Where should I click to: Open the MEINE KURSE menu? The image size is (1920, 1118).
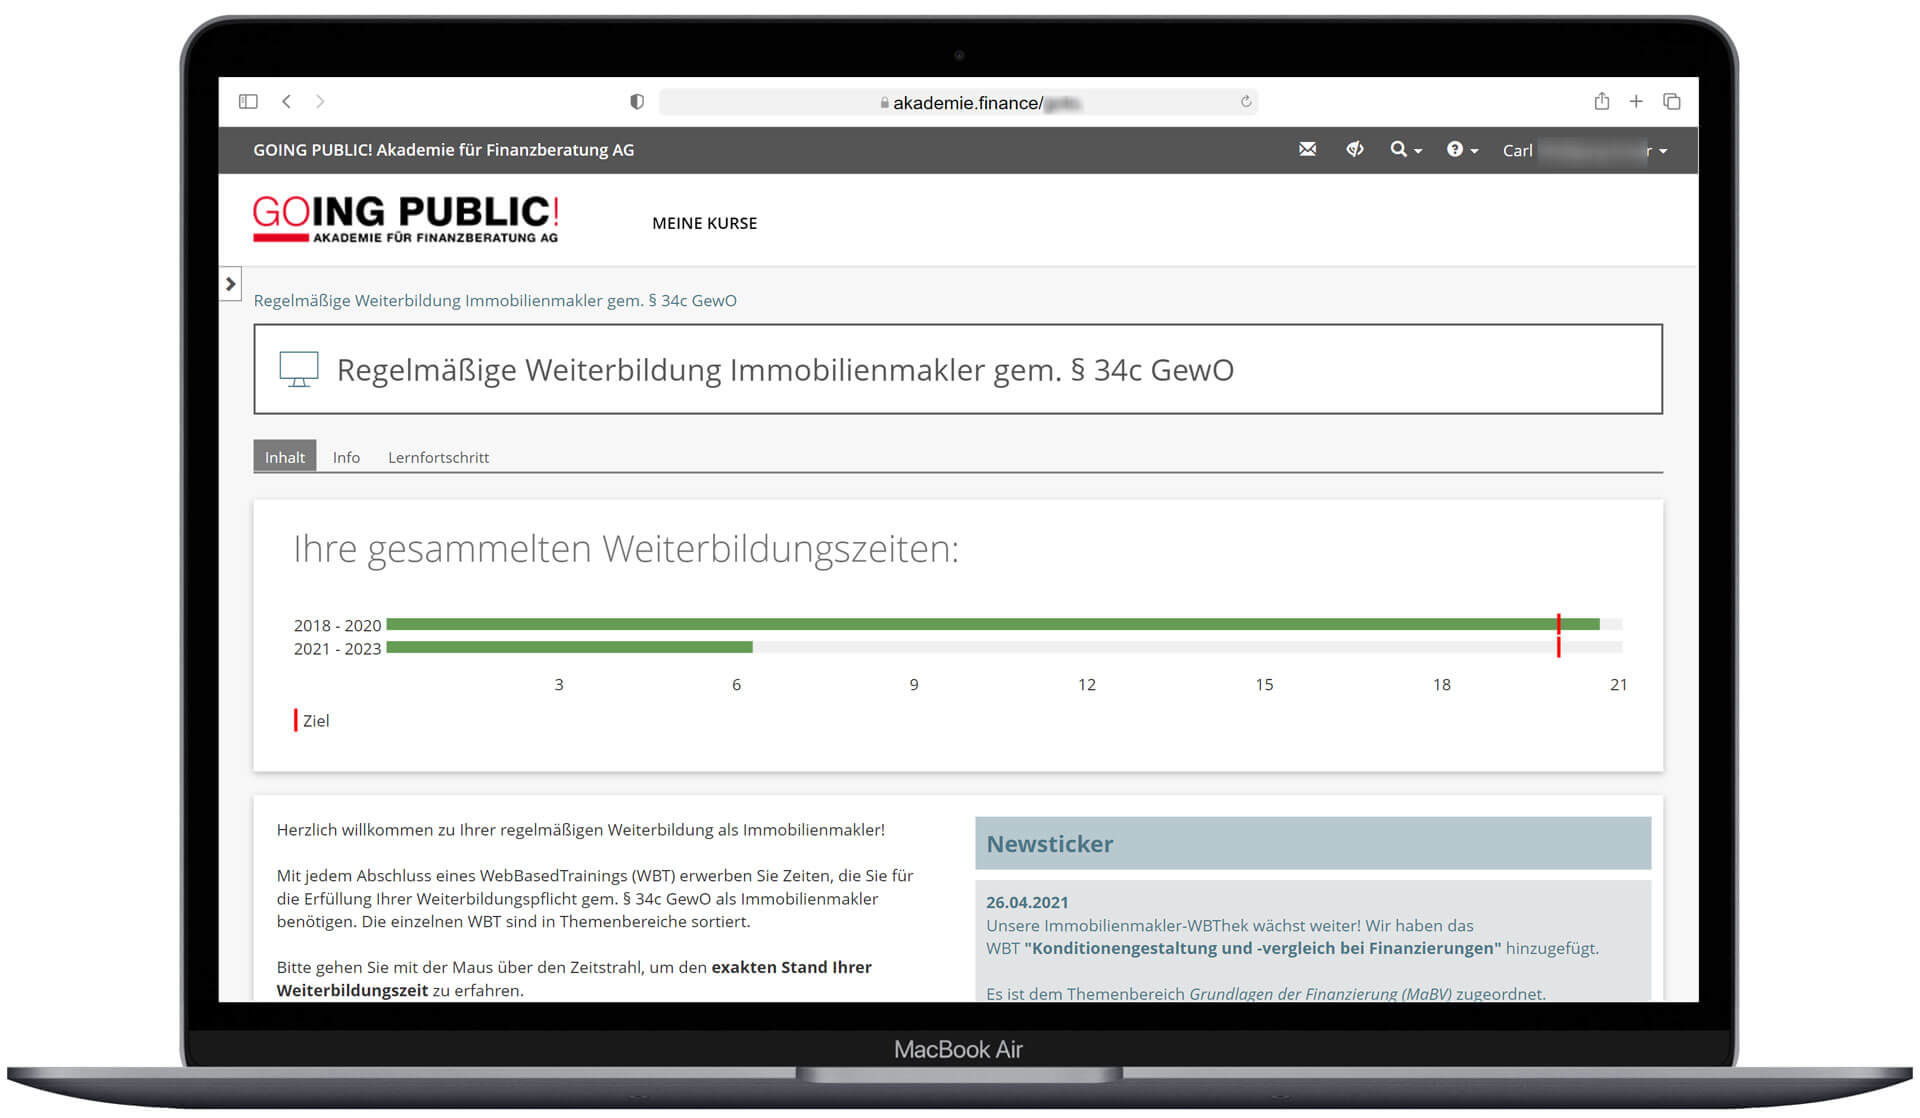pyautogui.click(x=704, y=223)
